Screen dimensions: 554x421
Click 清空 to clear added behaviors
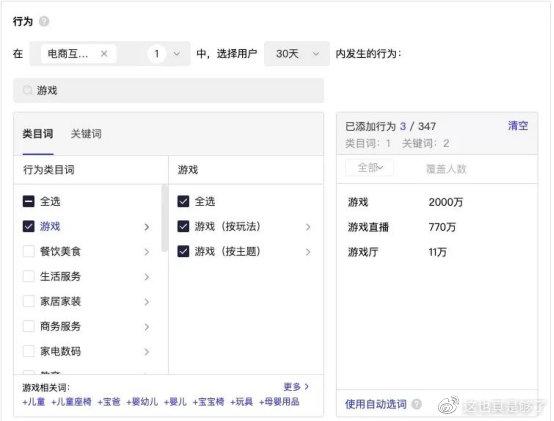click(x=518, y=126)
